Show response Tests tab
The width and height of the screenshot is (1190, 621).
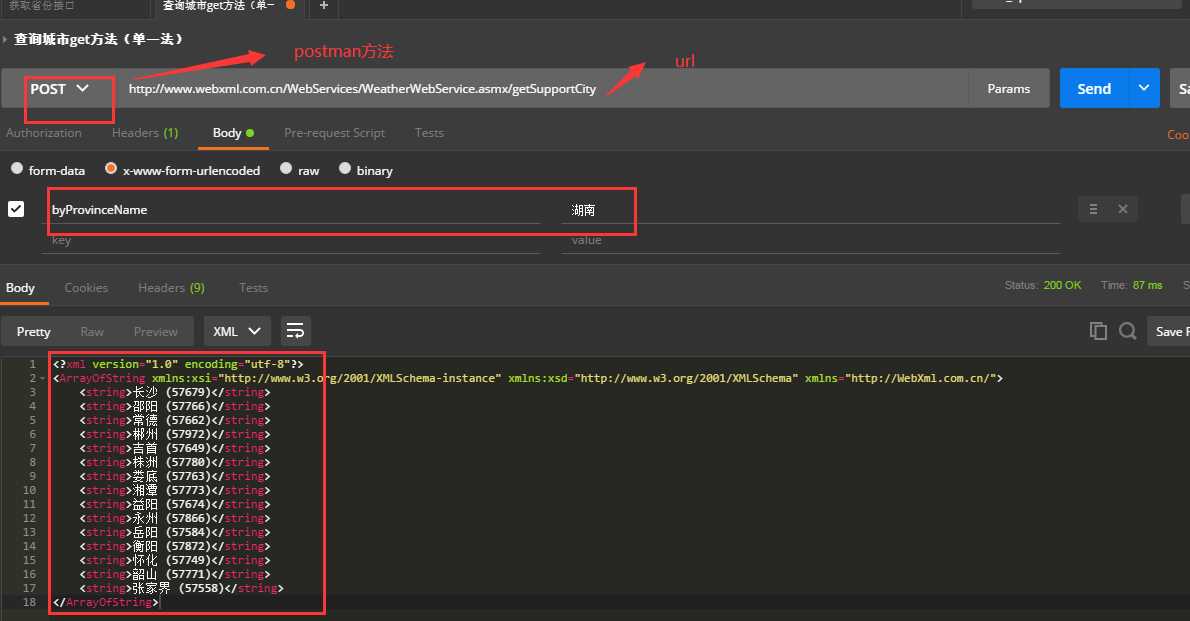click(x=253, y=288)
